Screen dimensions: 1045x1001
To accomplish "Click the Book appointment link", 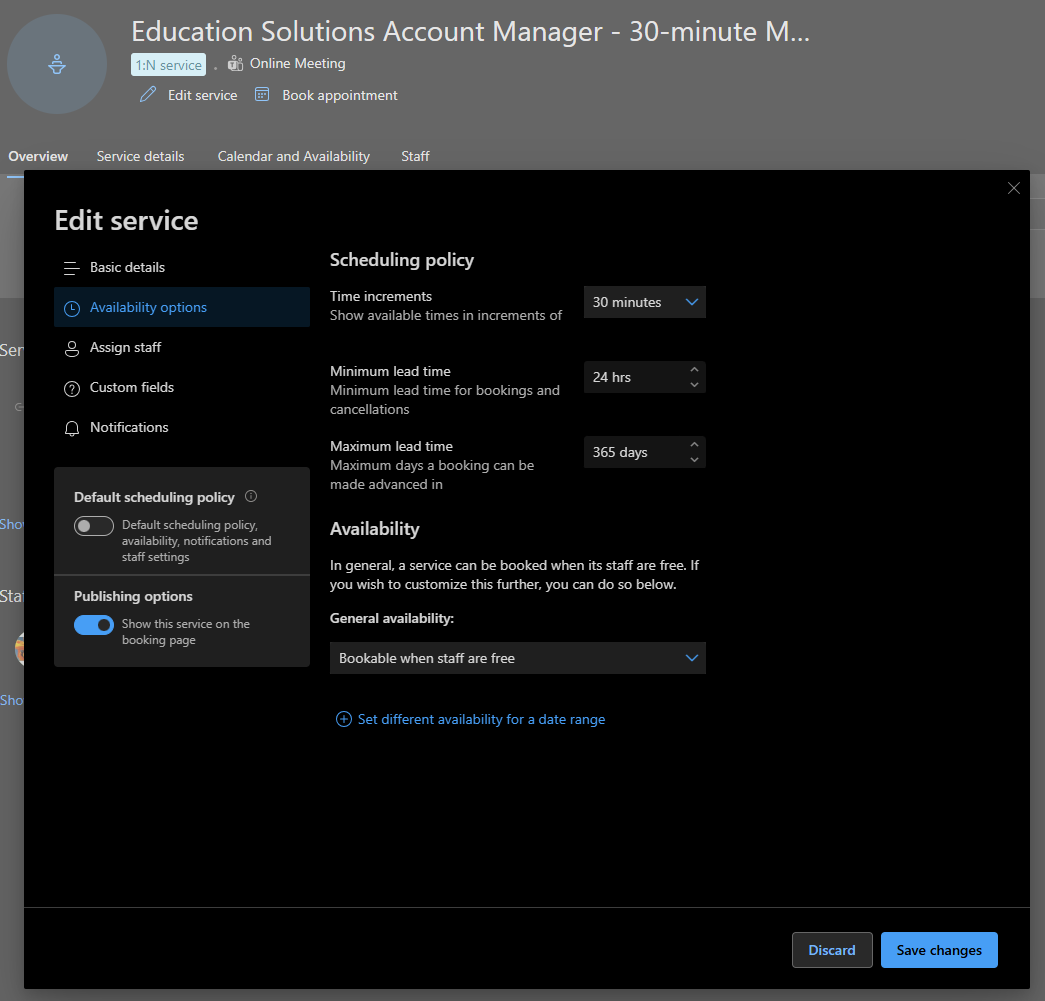I will point(340,95).
